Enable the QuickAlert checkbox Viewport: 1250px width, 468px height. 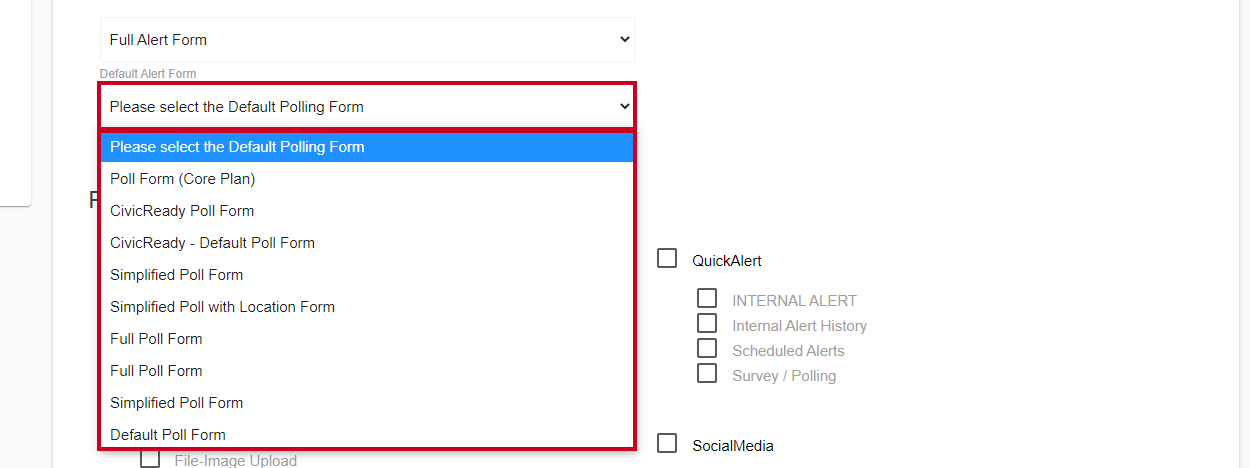click(x=667, y=259)
